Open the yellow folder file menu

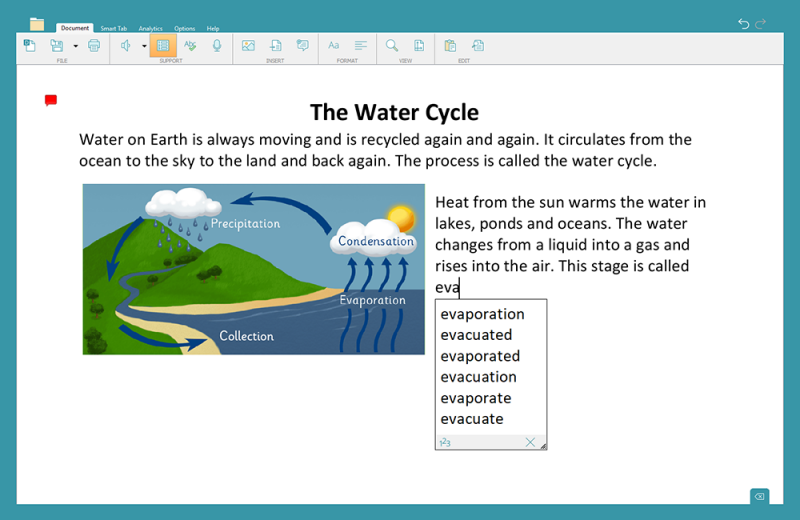click(37, 24)
